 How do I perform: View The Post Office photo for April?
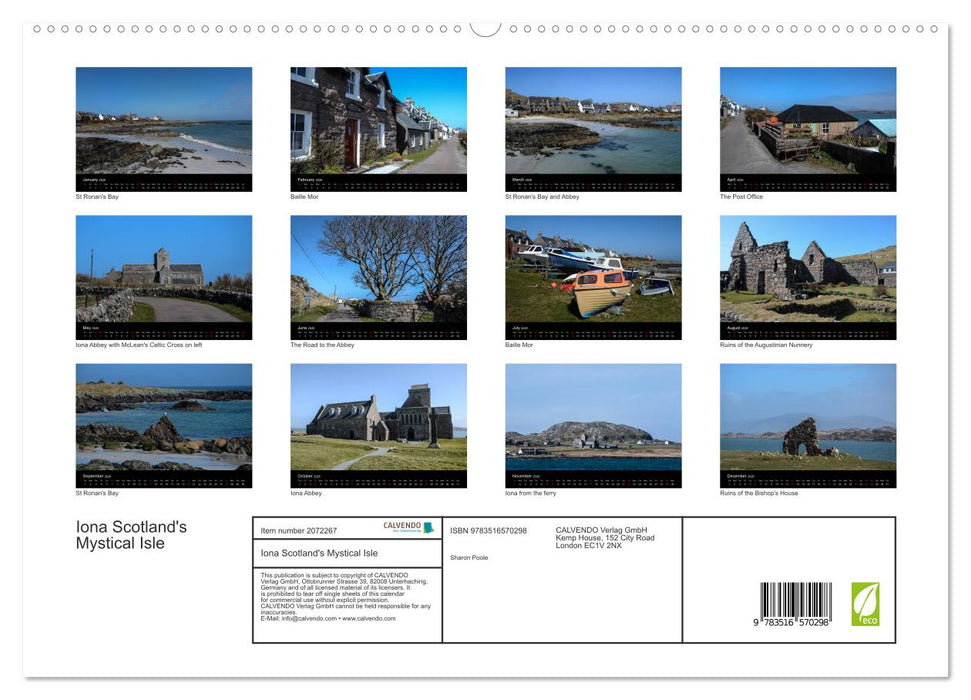807,120
